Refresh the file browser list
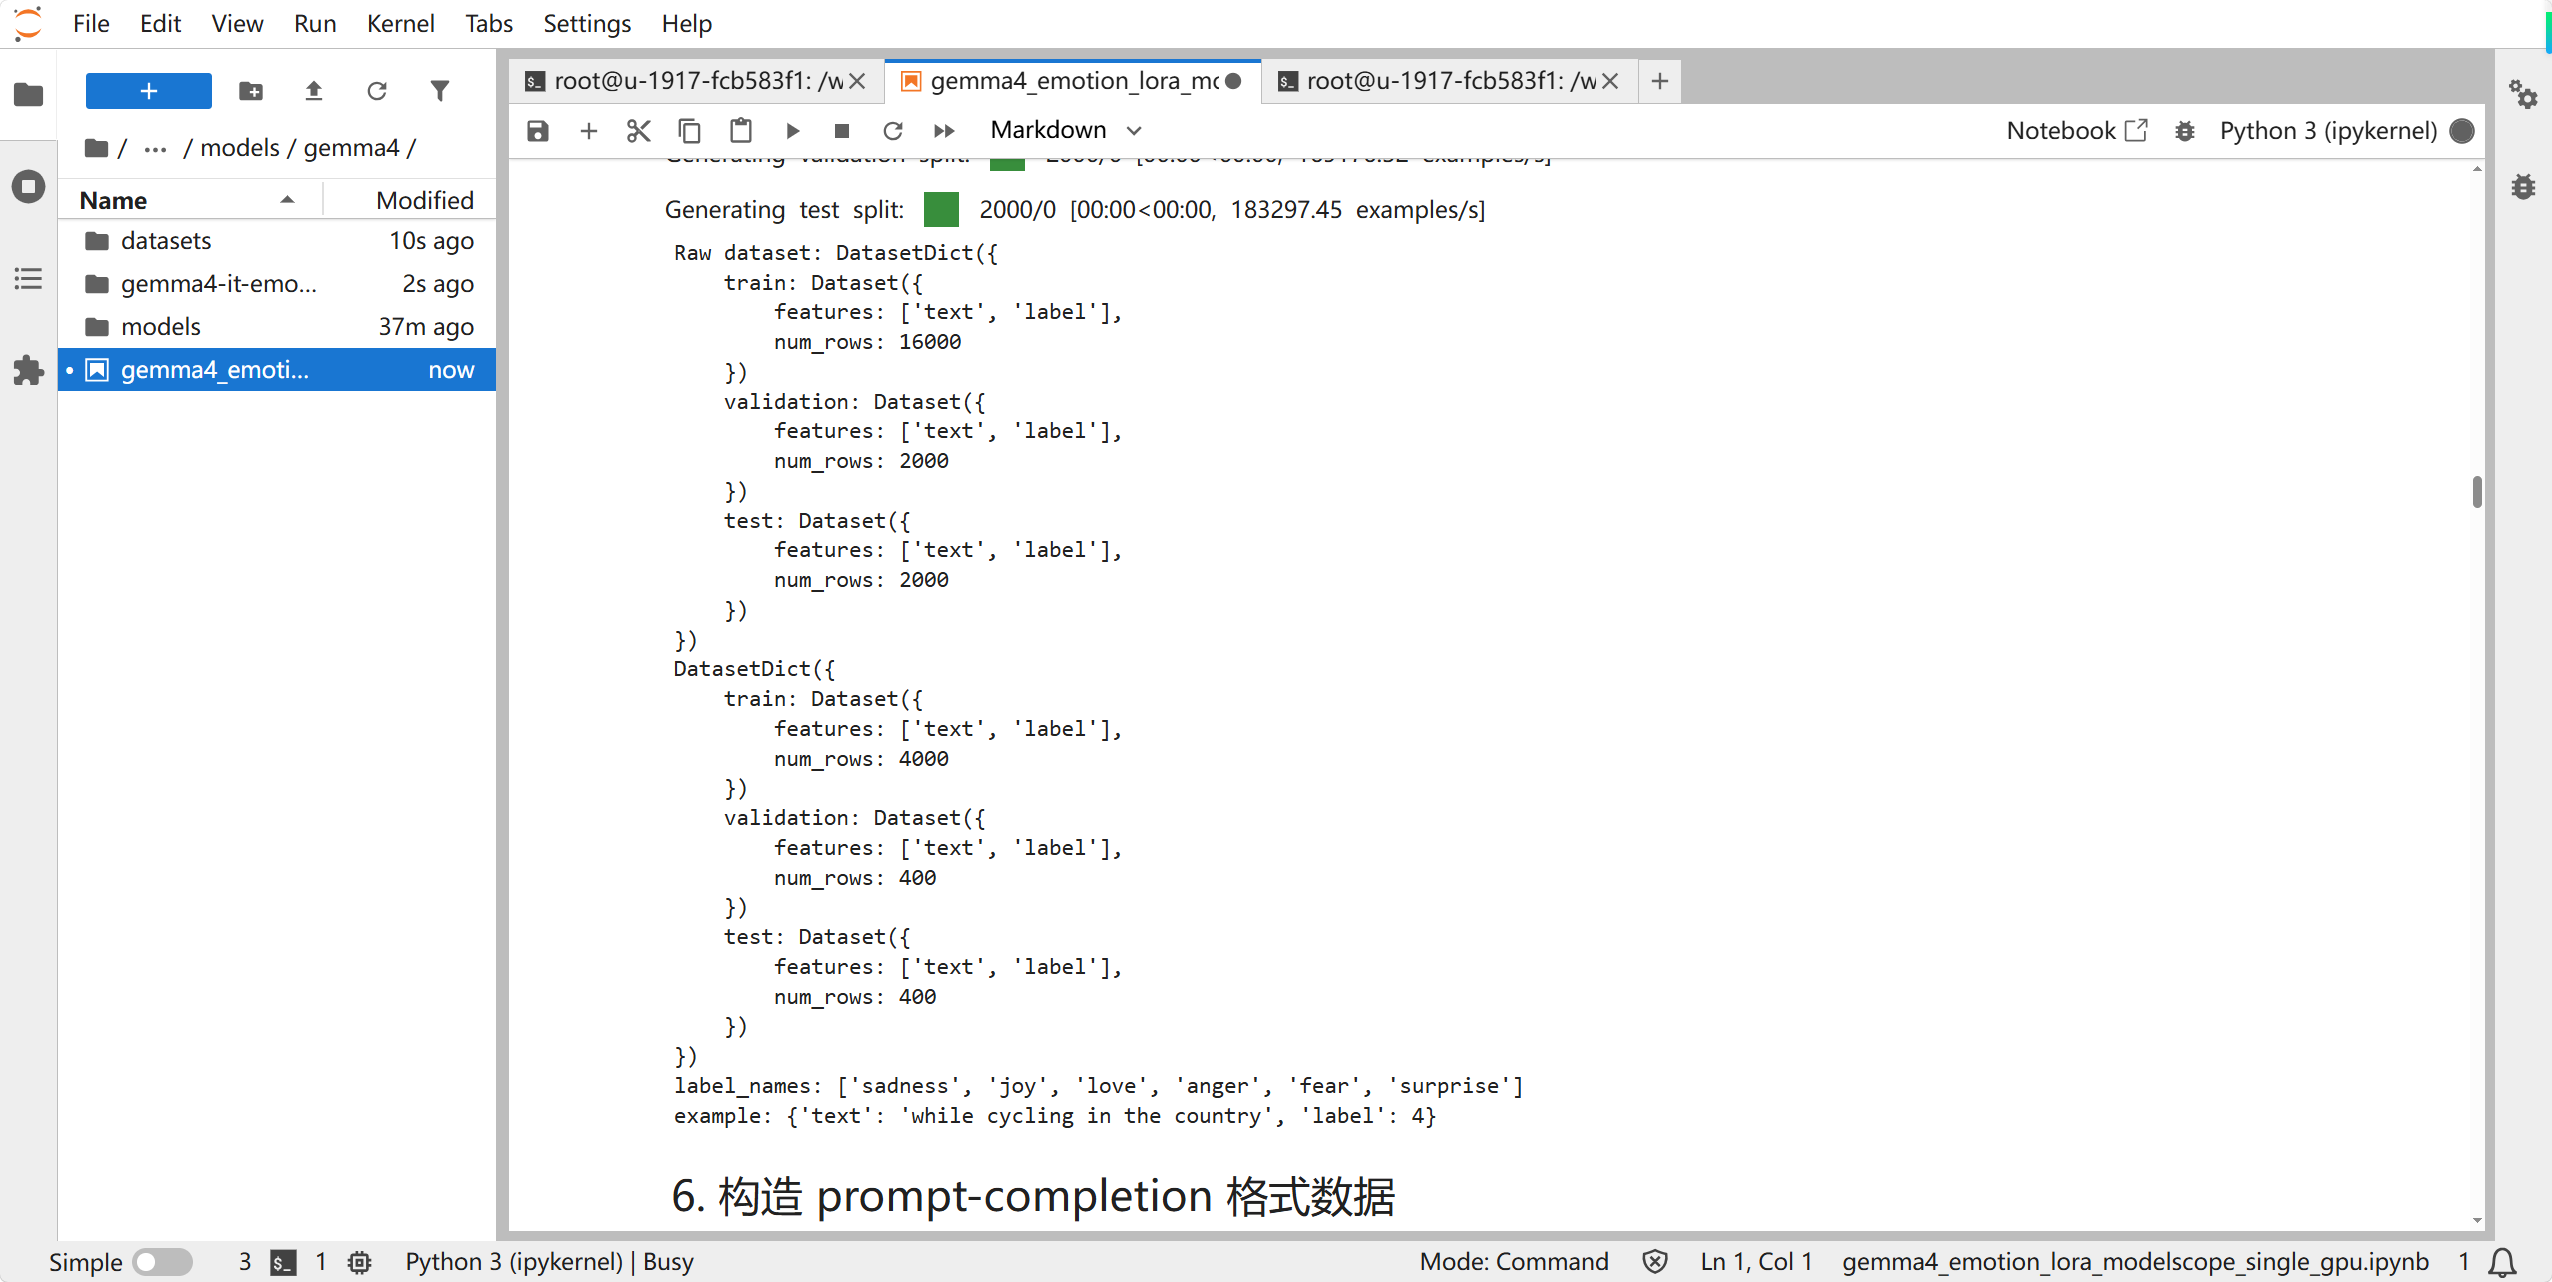The width and height of the screenshot is (2552, 1282). click(x=377, y=91)
